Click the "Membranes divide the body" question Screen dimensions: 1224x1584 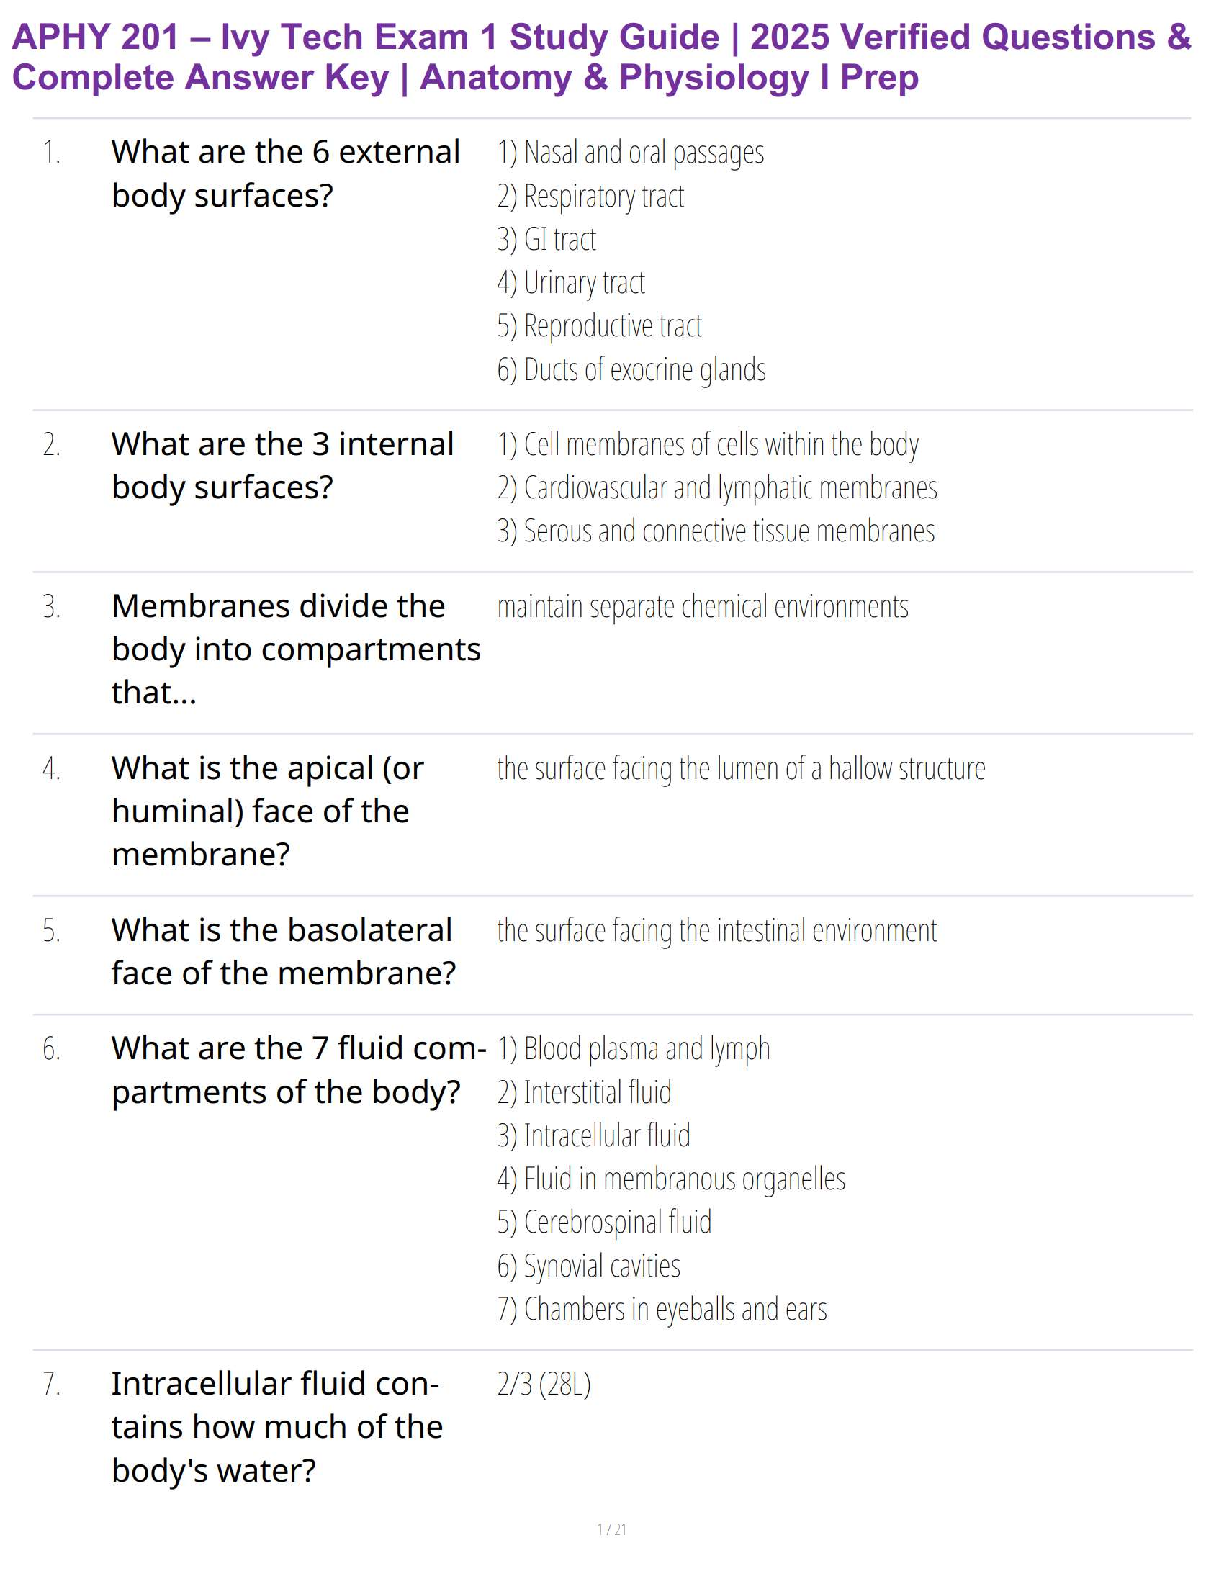tap(295, 649)
